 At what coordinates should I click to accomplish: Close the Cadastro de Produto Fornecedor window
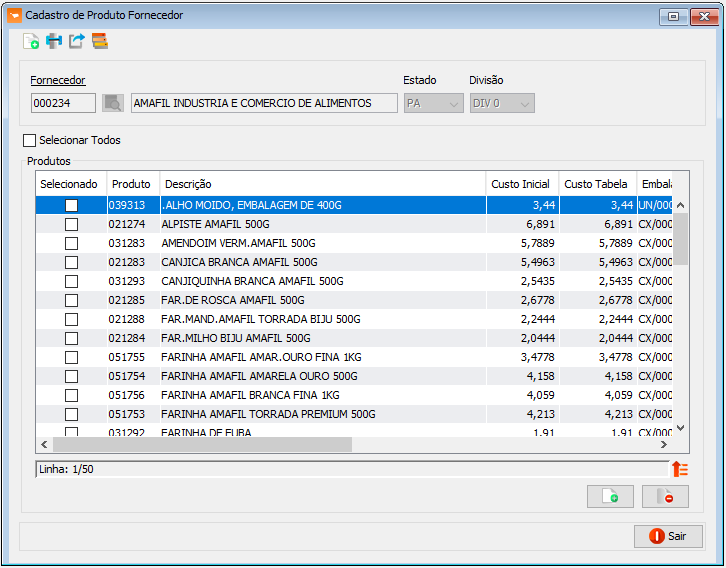704,17
